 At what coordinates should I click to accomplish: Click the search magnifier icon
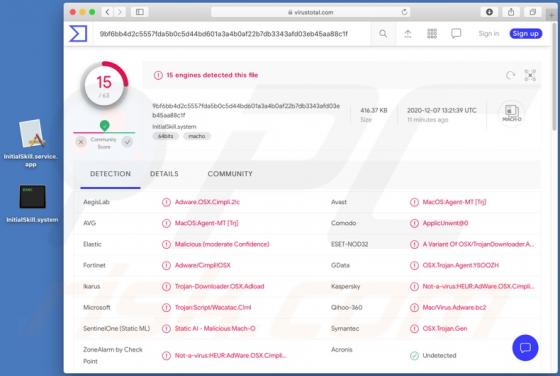383,34
